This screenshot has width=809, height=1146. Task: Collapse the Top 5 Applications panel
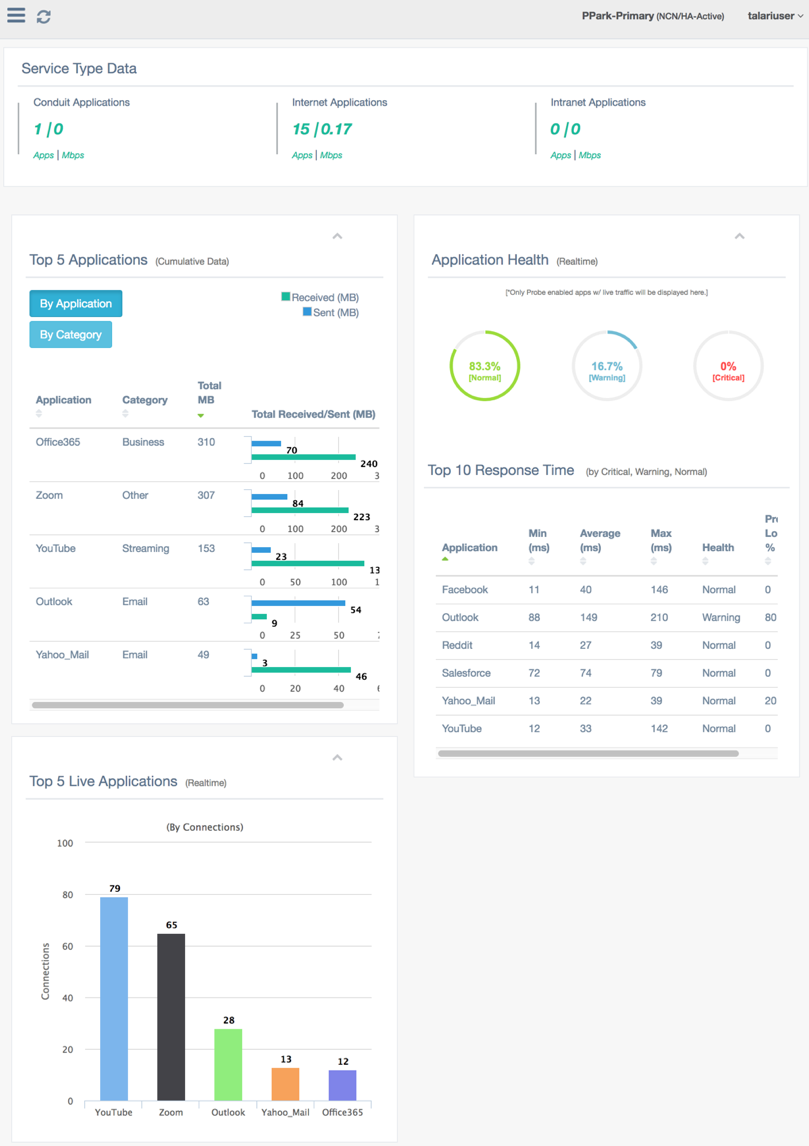click(337, 236)
